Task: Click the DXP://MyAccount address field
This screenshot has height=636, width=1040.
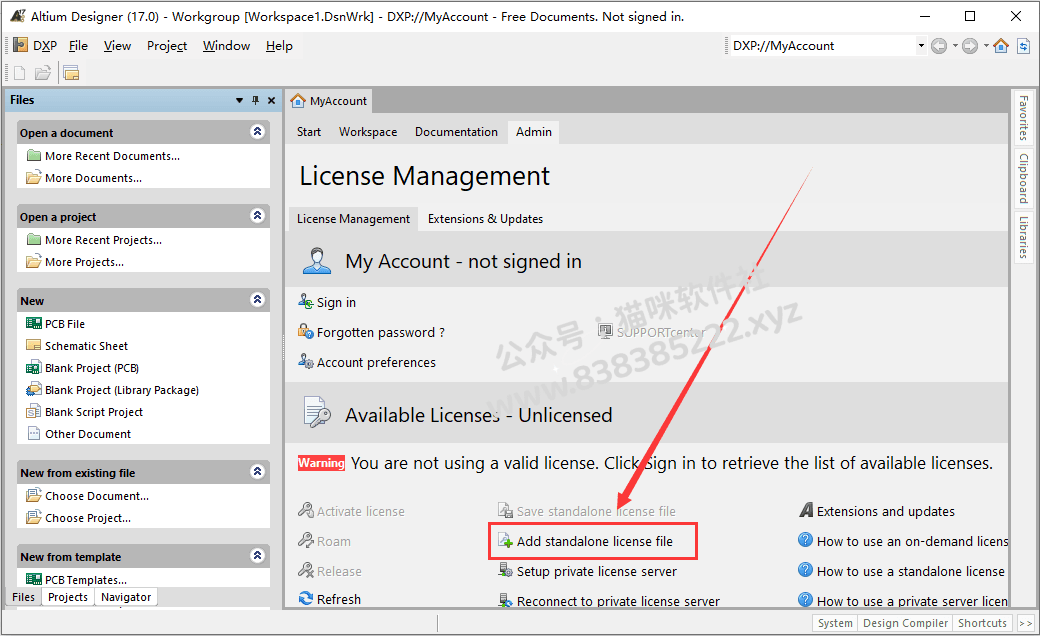Action: click(x=822, y=46)
